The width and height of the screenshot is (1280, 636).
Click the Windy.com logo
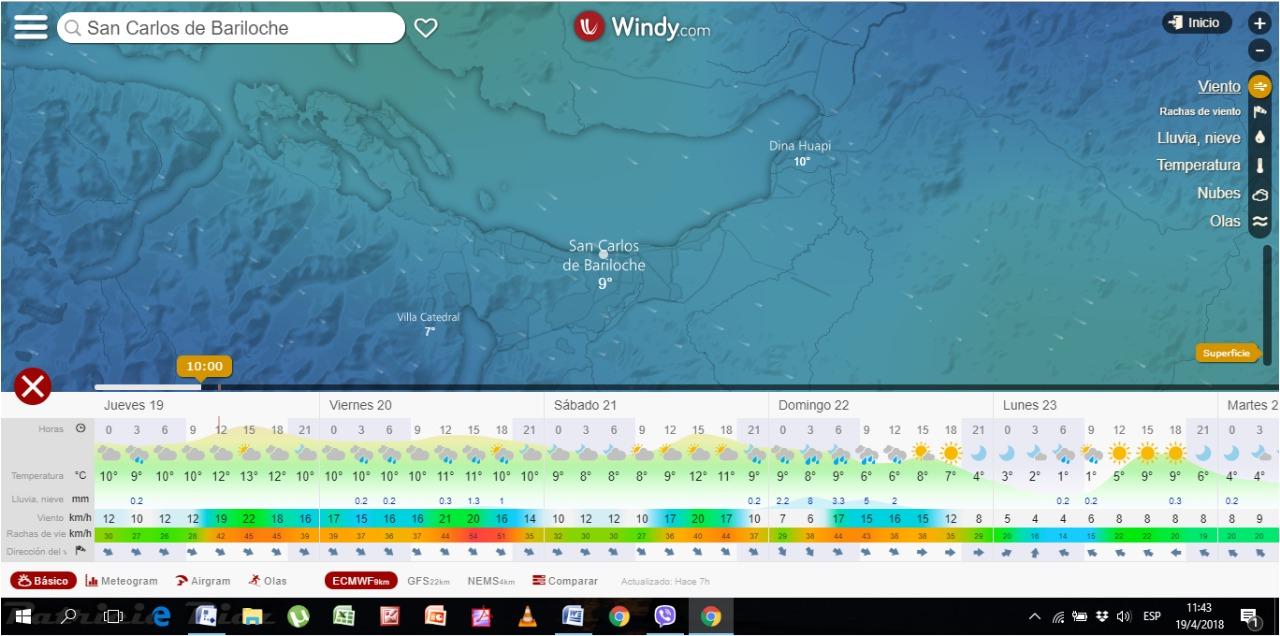tap(640, 28)
